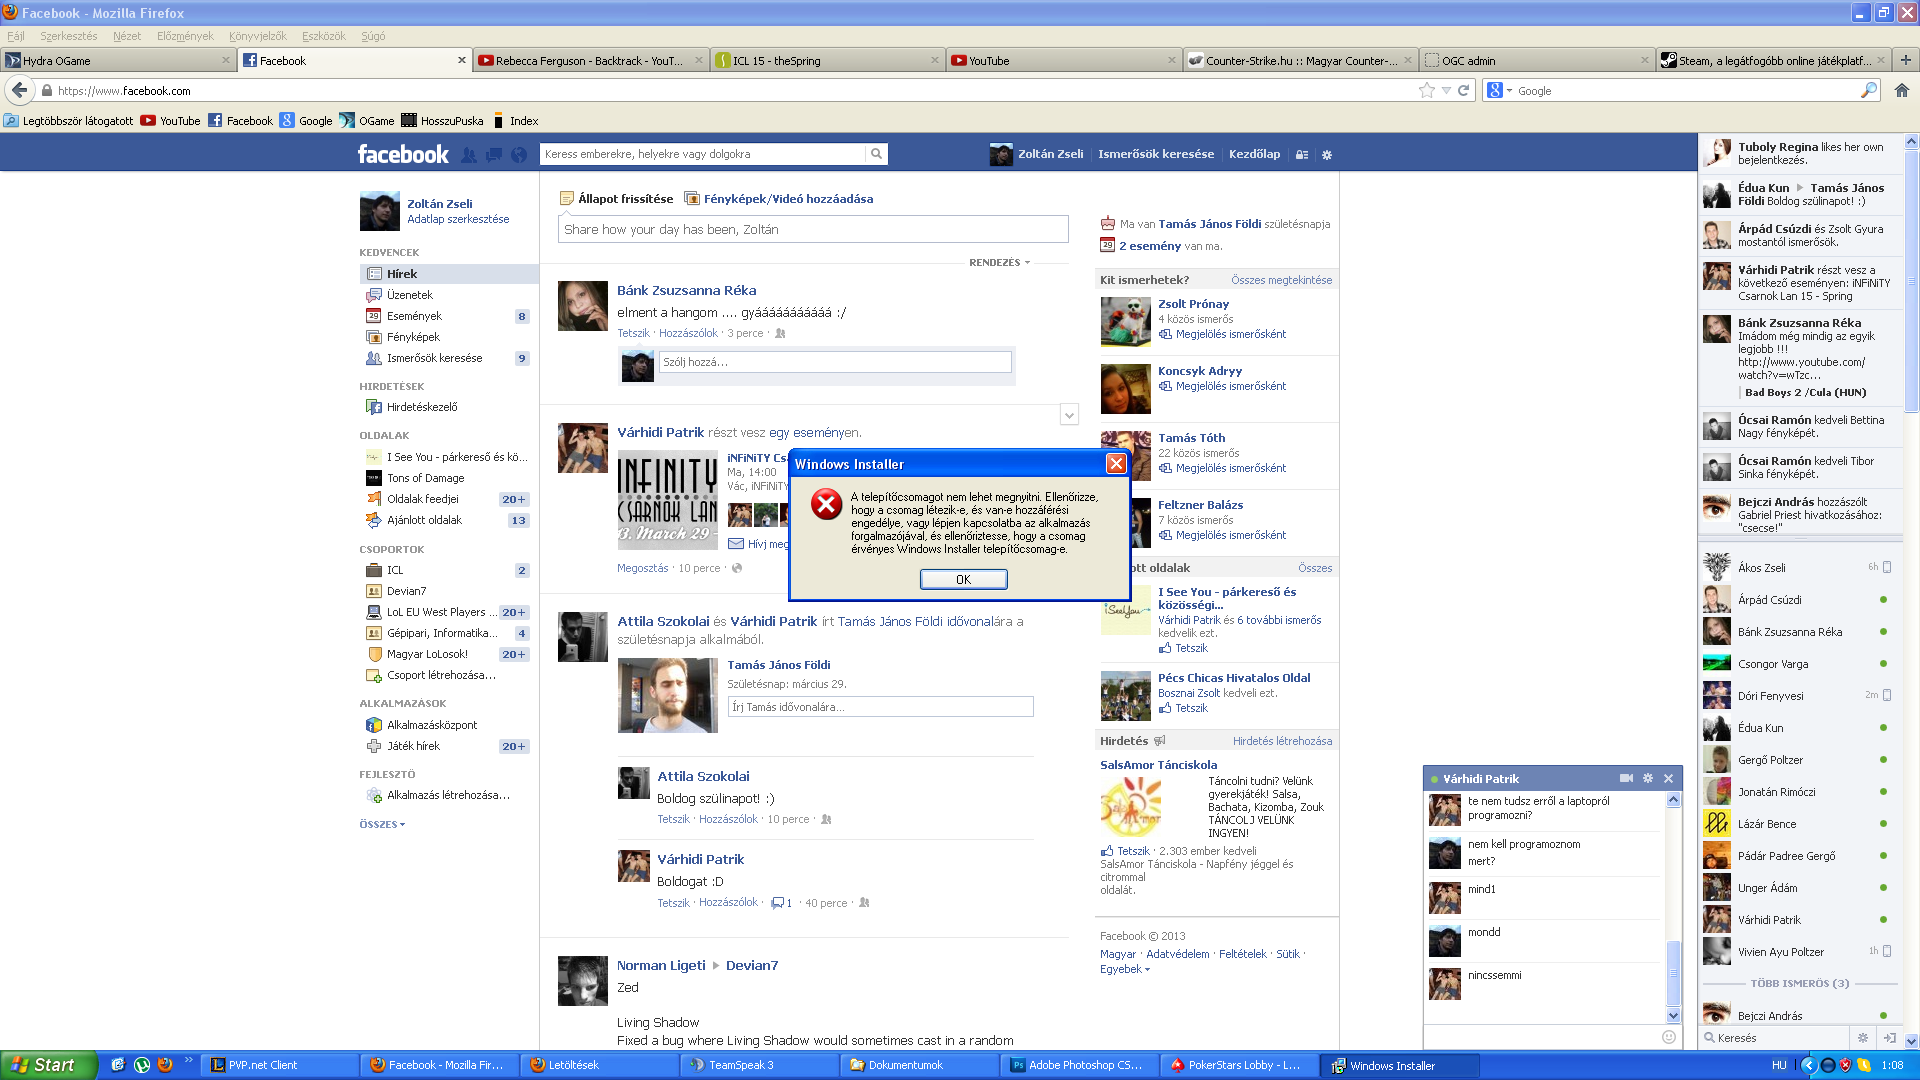
Task: Open Adatlap szerkesztése under Zoltán Zseli
Action: pos(458,219)
